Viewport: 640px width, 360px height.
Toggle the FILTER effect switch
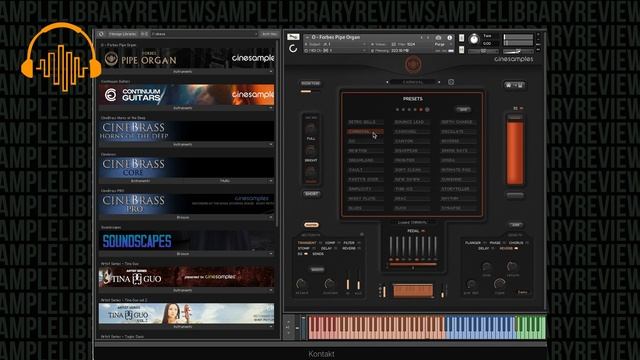pos(359,243)
